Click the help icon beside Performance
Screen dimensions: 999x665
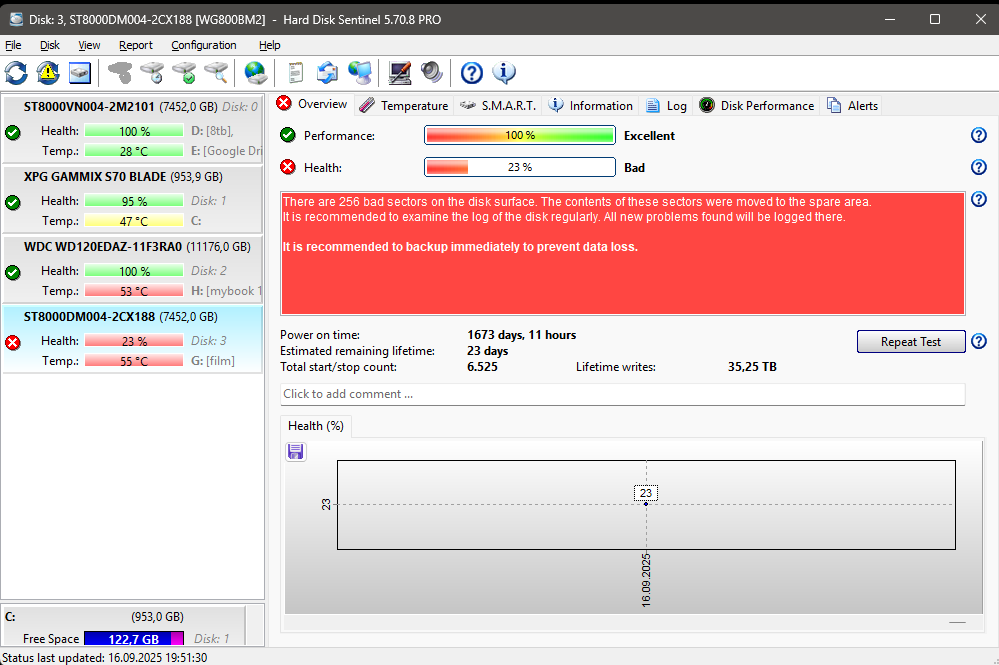pos(979,135)
